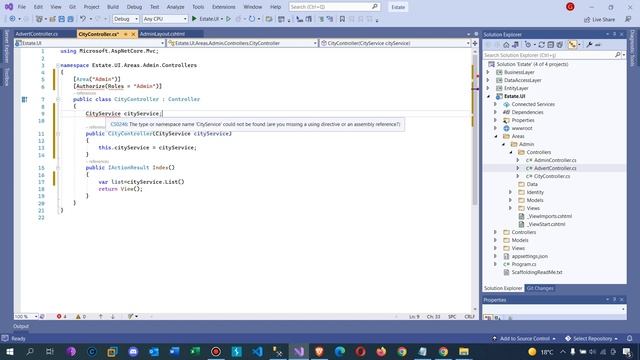Click the Live Share icon button
This screenshot has width=640, height=360.
coord(599,19)
